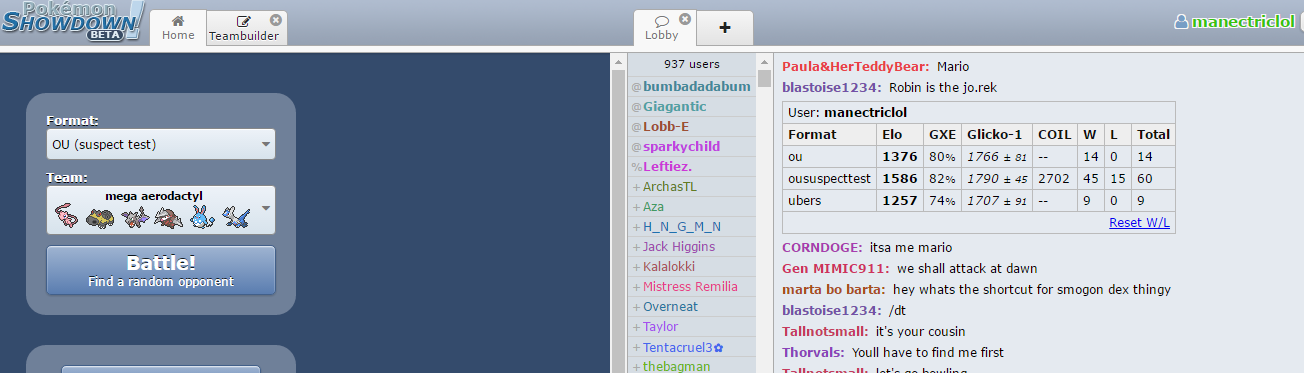Viewport: 1304px width, 373px height.
Task: Click the Reset W/L link
Action: pos(1139,223)
